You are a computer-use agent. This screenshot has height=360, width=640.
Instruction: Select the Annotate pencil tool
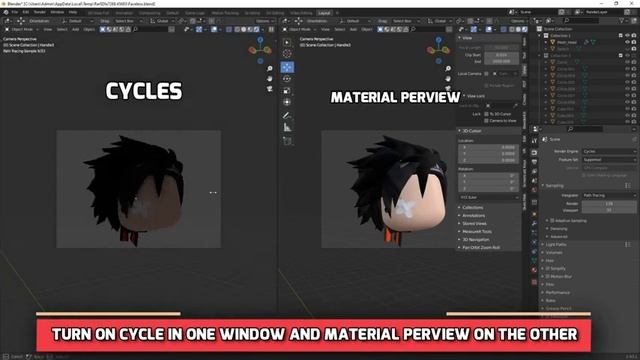(x=287, y=116)
